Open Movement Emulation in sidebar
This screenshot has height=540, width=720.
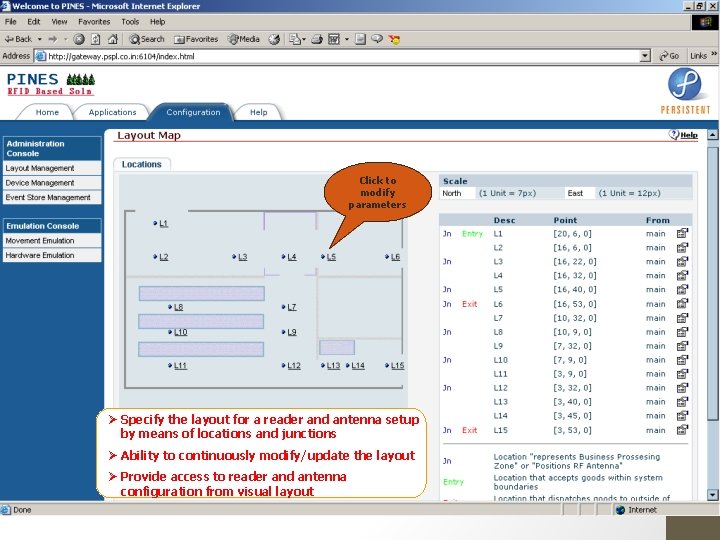point(52,241)
